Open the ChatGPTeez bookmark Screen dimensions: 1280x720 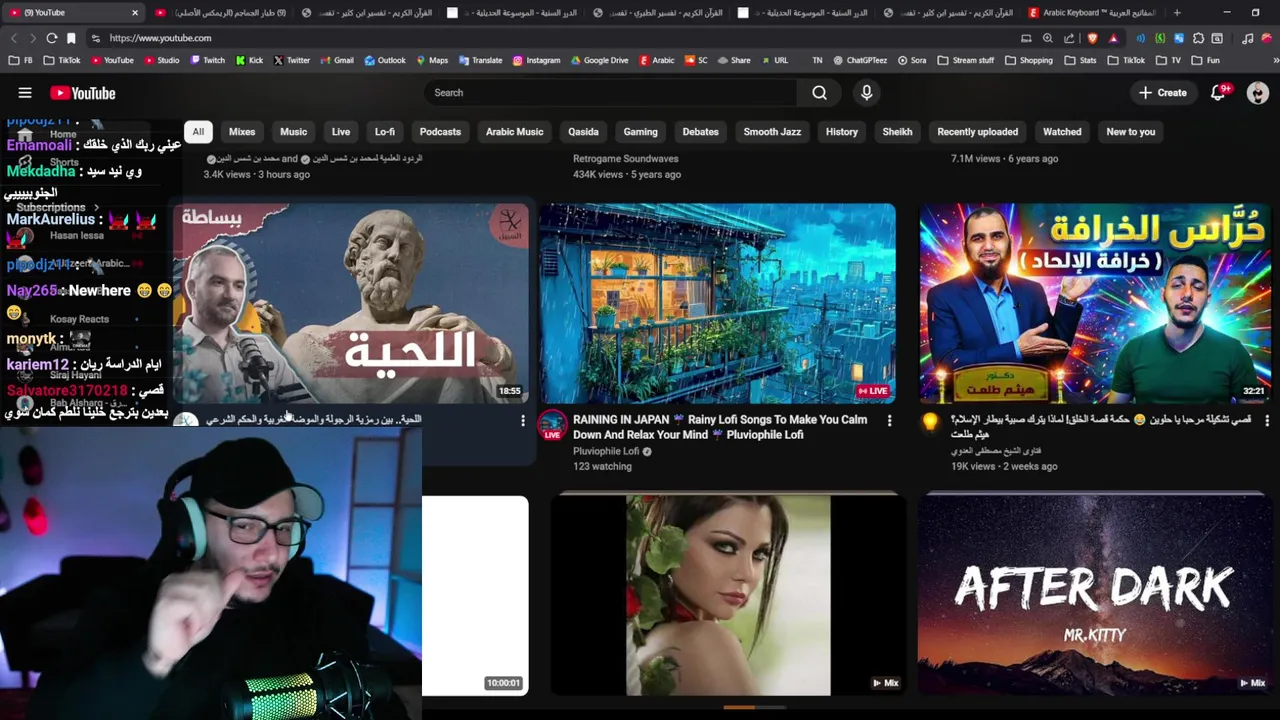859,60
